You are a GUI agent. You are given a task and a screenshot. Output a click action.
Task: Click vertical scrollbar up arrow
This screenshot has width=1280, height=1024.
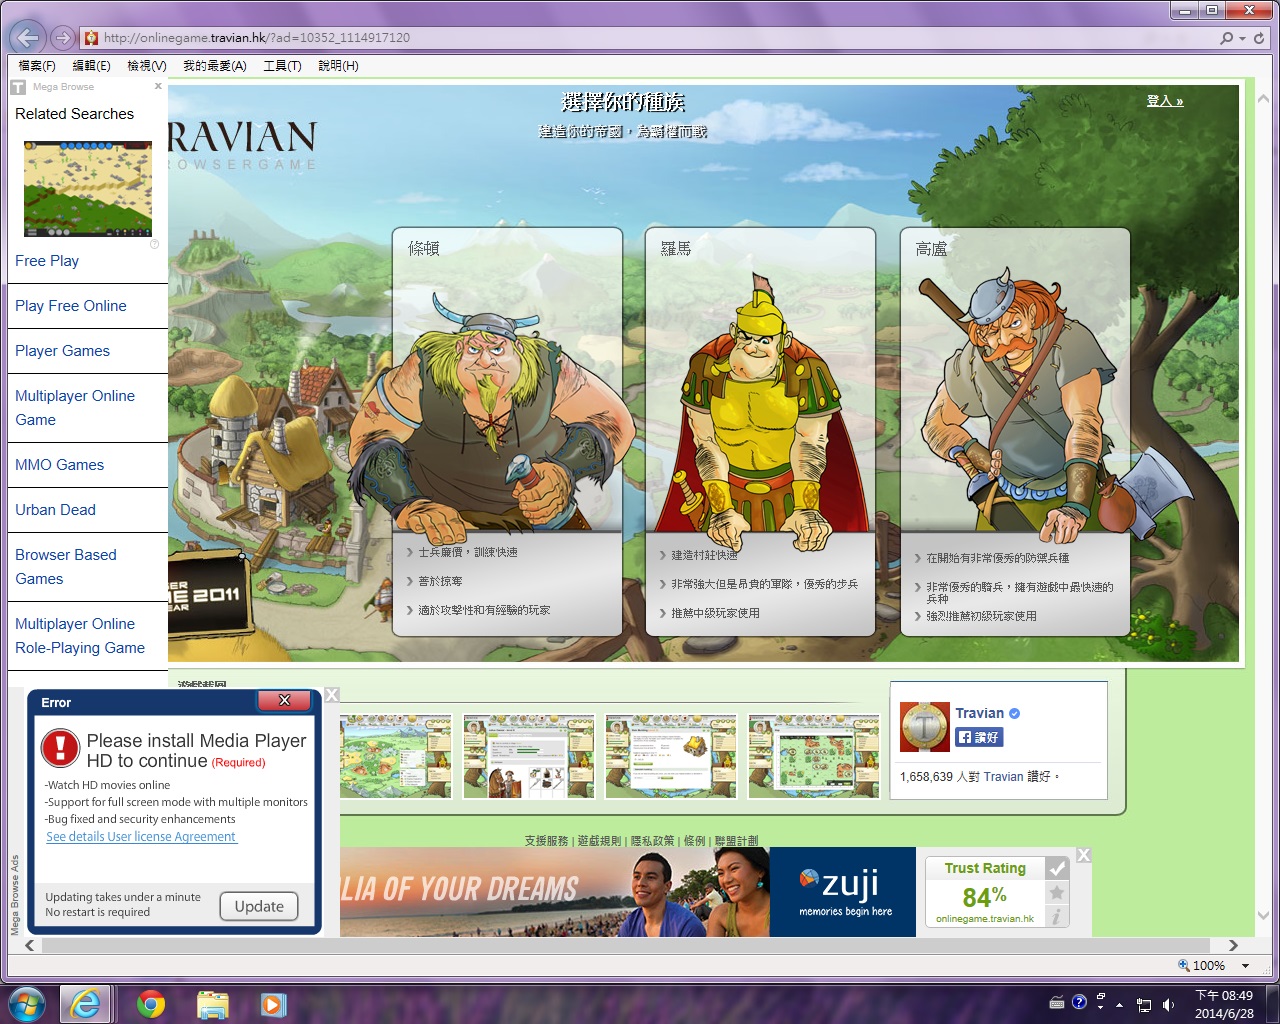1263,100
